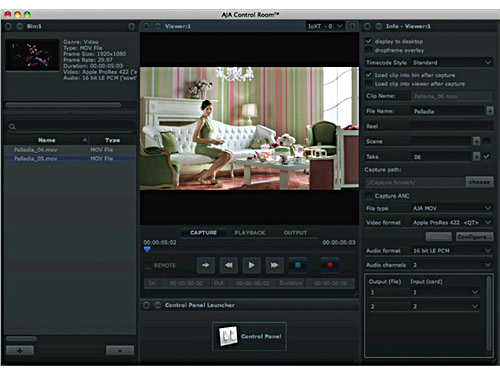Image resolution: width=500 pixels, height=375 pixels.
Task: Toggle the REMOTE checkbox
Action: 148,266
